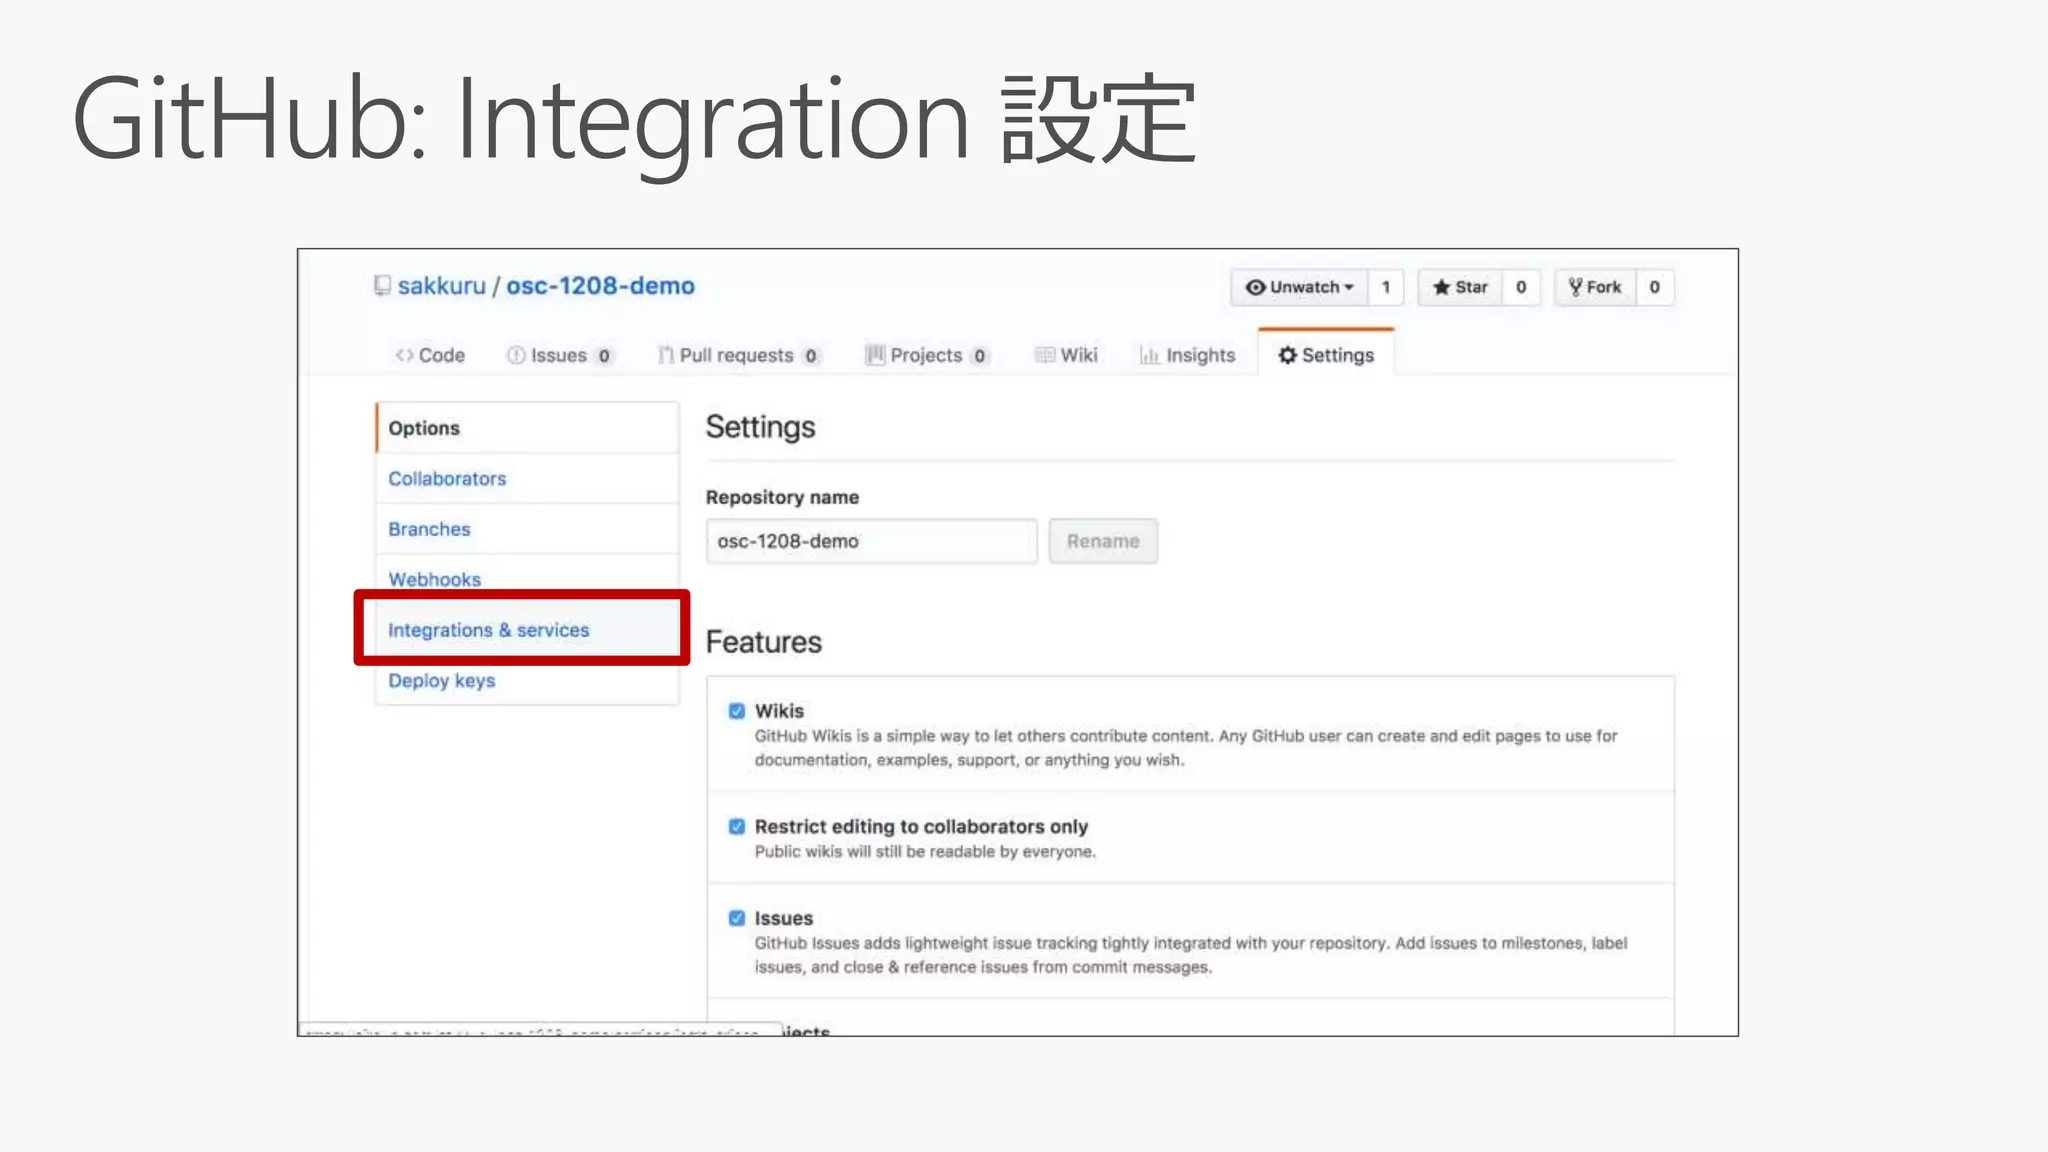Click the Settings tab gear icon
Image resolution: width=2048 pixels, height=1152 pixels.
(x=1288, y=355)
